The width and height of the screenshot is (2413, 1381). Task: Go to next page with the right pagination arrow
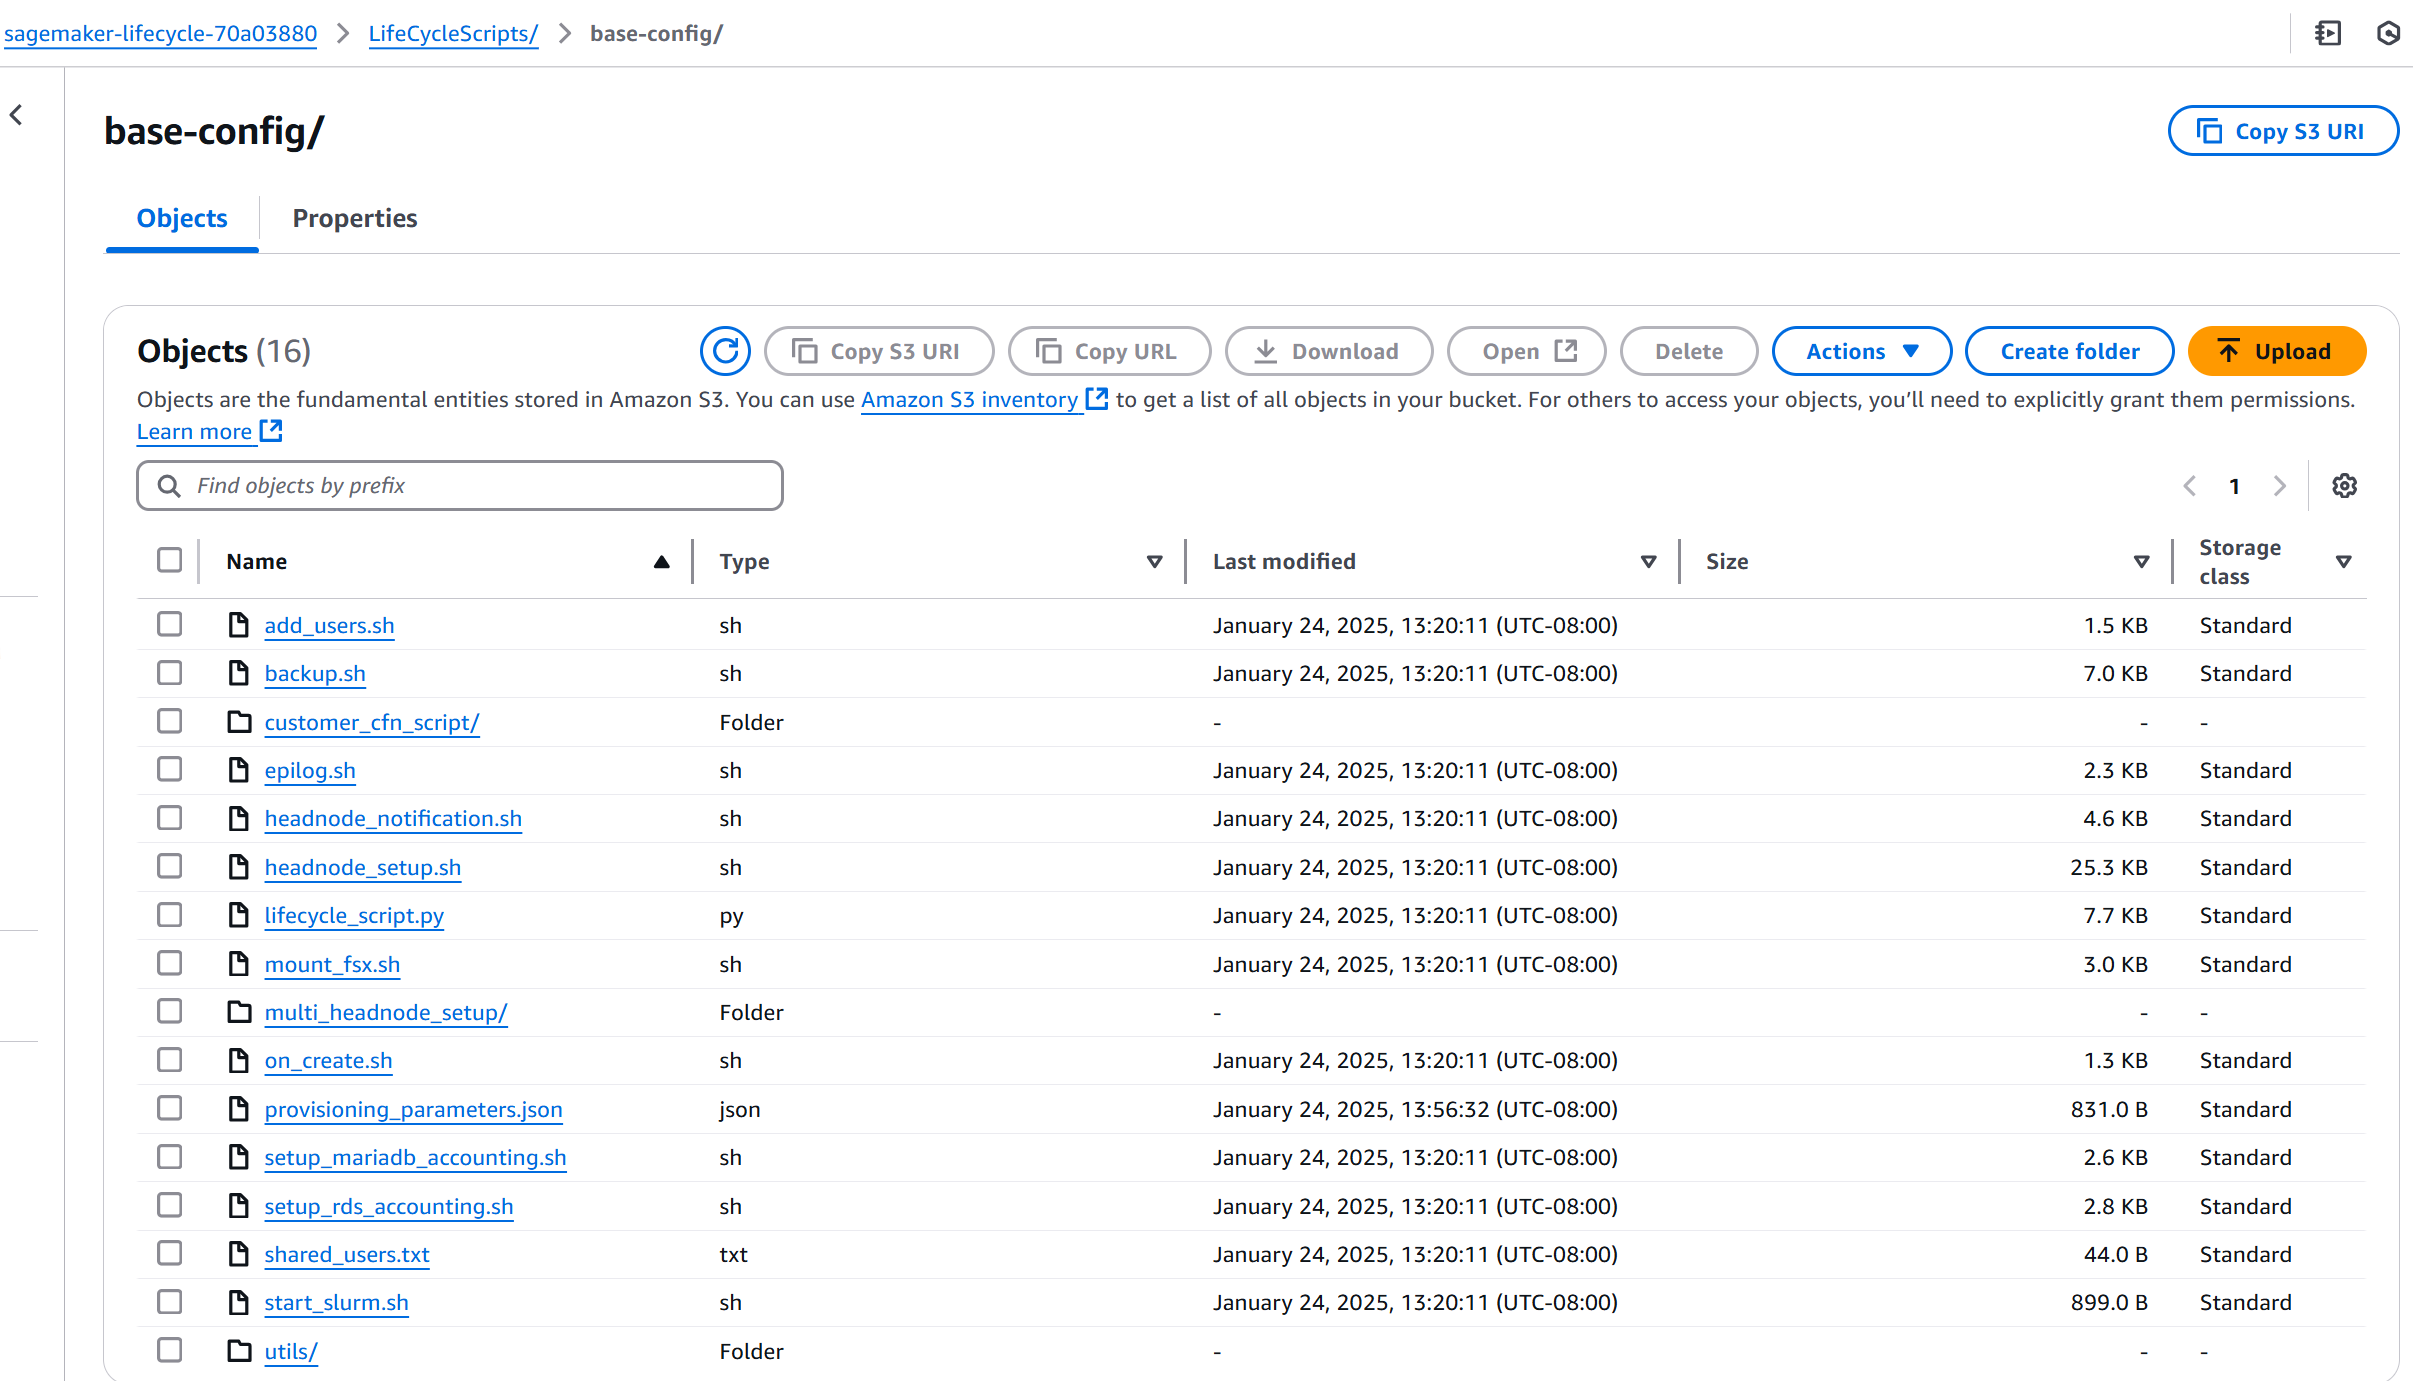(2280, 485)
